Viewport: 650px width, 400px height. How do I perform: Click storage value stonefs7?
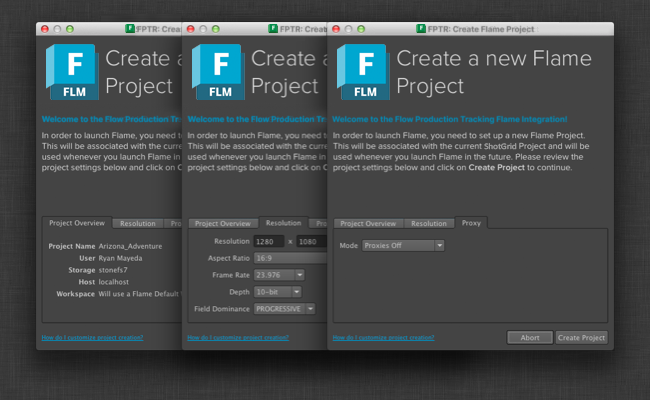(113, 270)
